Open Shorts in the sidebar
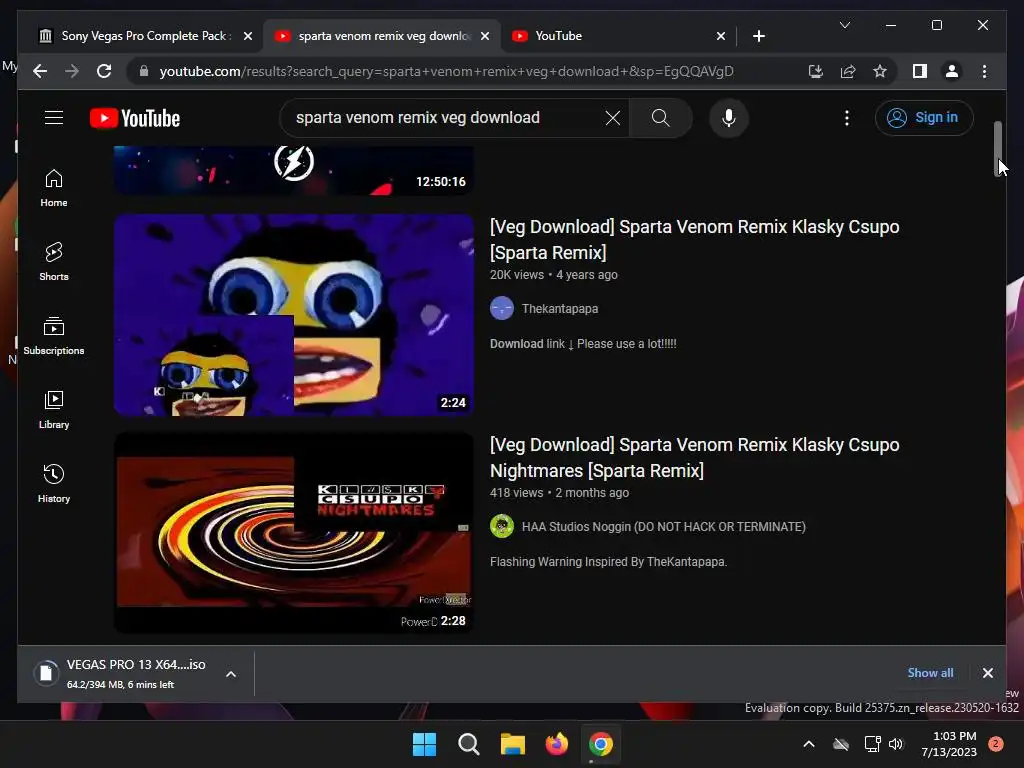Viewport: 1024px width, 768px height. 54,262
